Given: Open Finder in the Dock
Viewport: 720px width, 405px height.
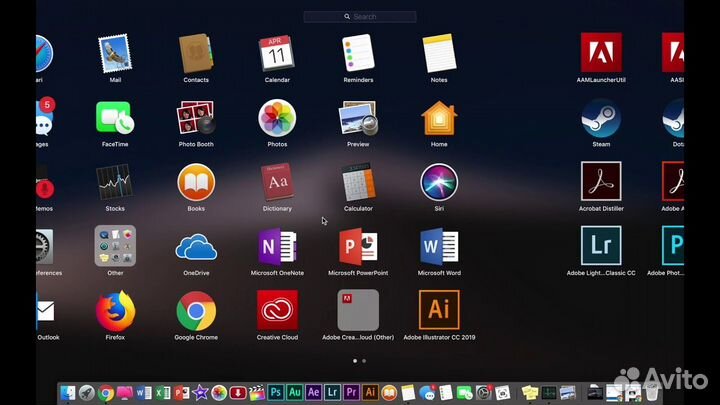Looking at the screenshot, I should (x=68, y=393).
